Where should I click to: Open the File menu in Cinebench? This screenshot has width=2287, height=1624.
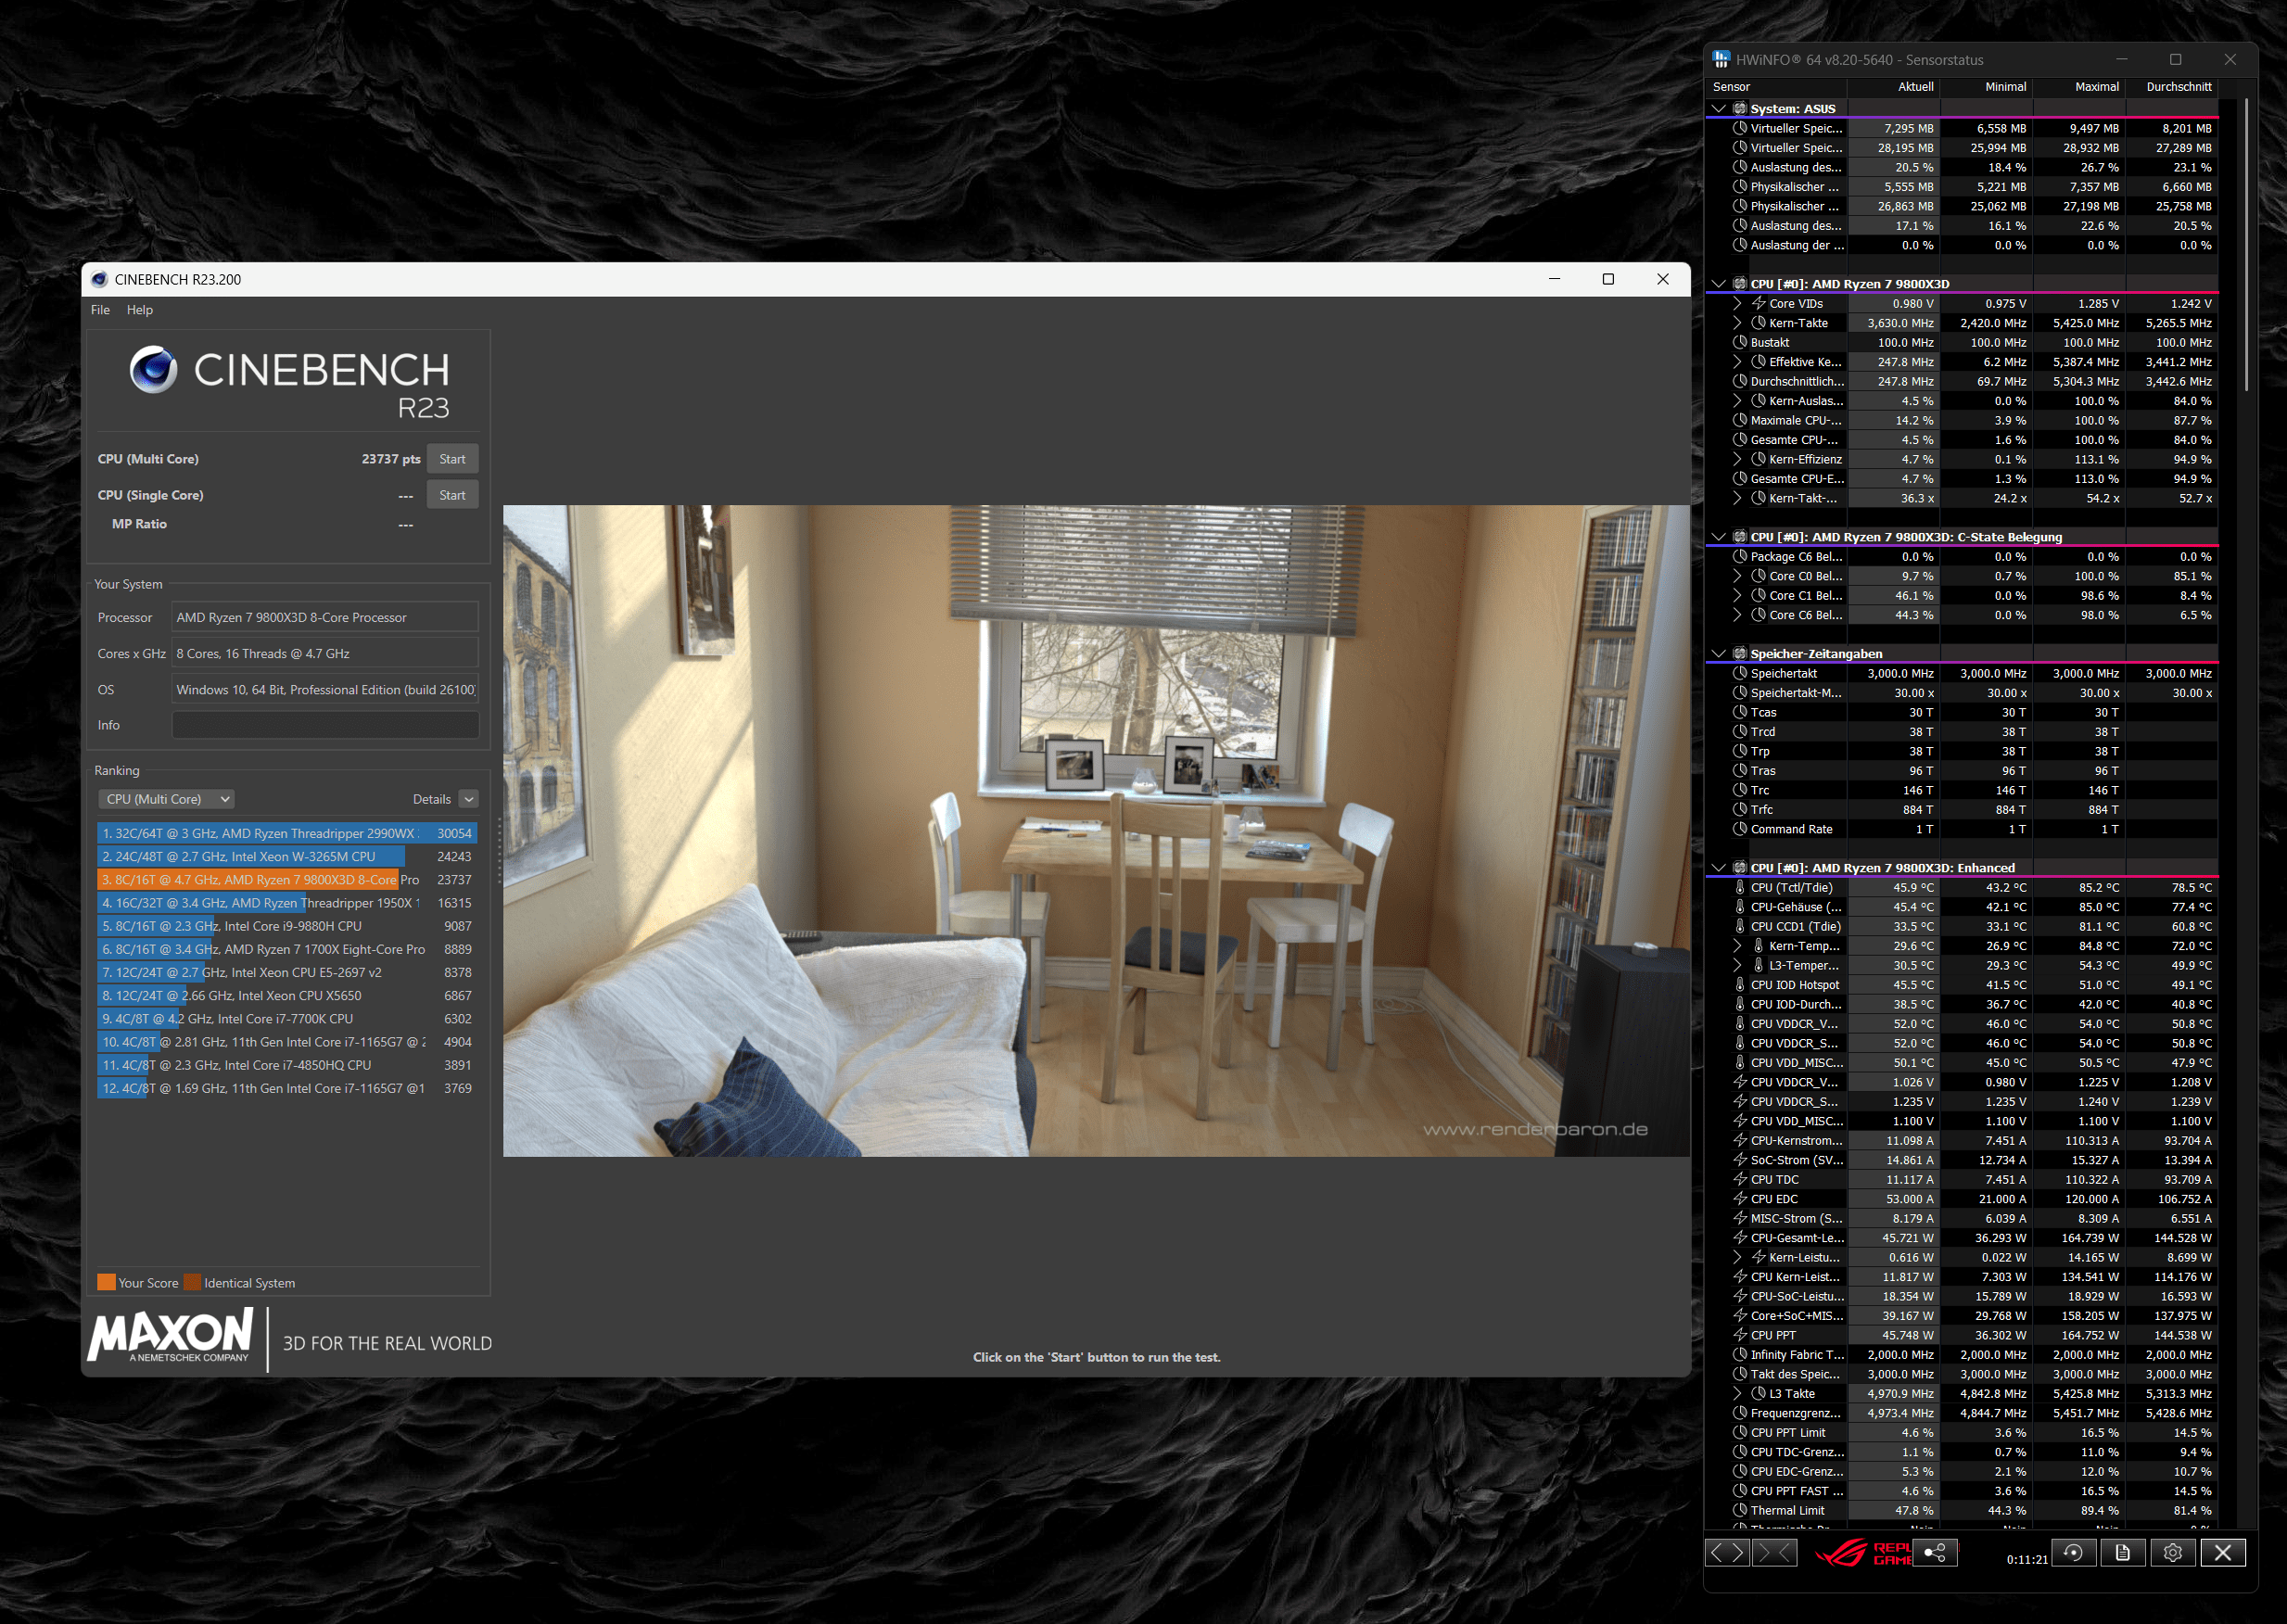point(100,310)
